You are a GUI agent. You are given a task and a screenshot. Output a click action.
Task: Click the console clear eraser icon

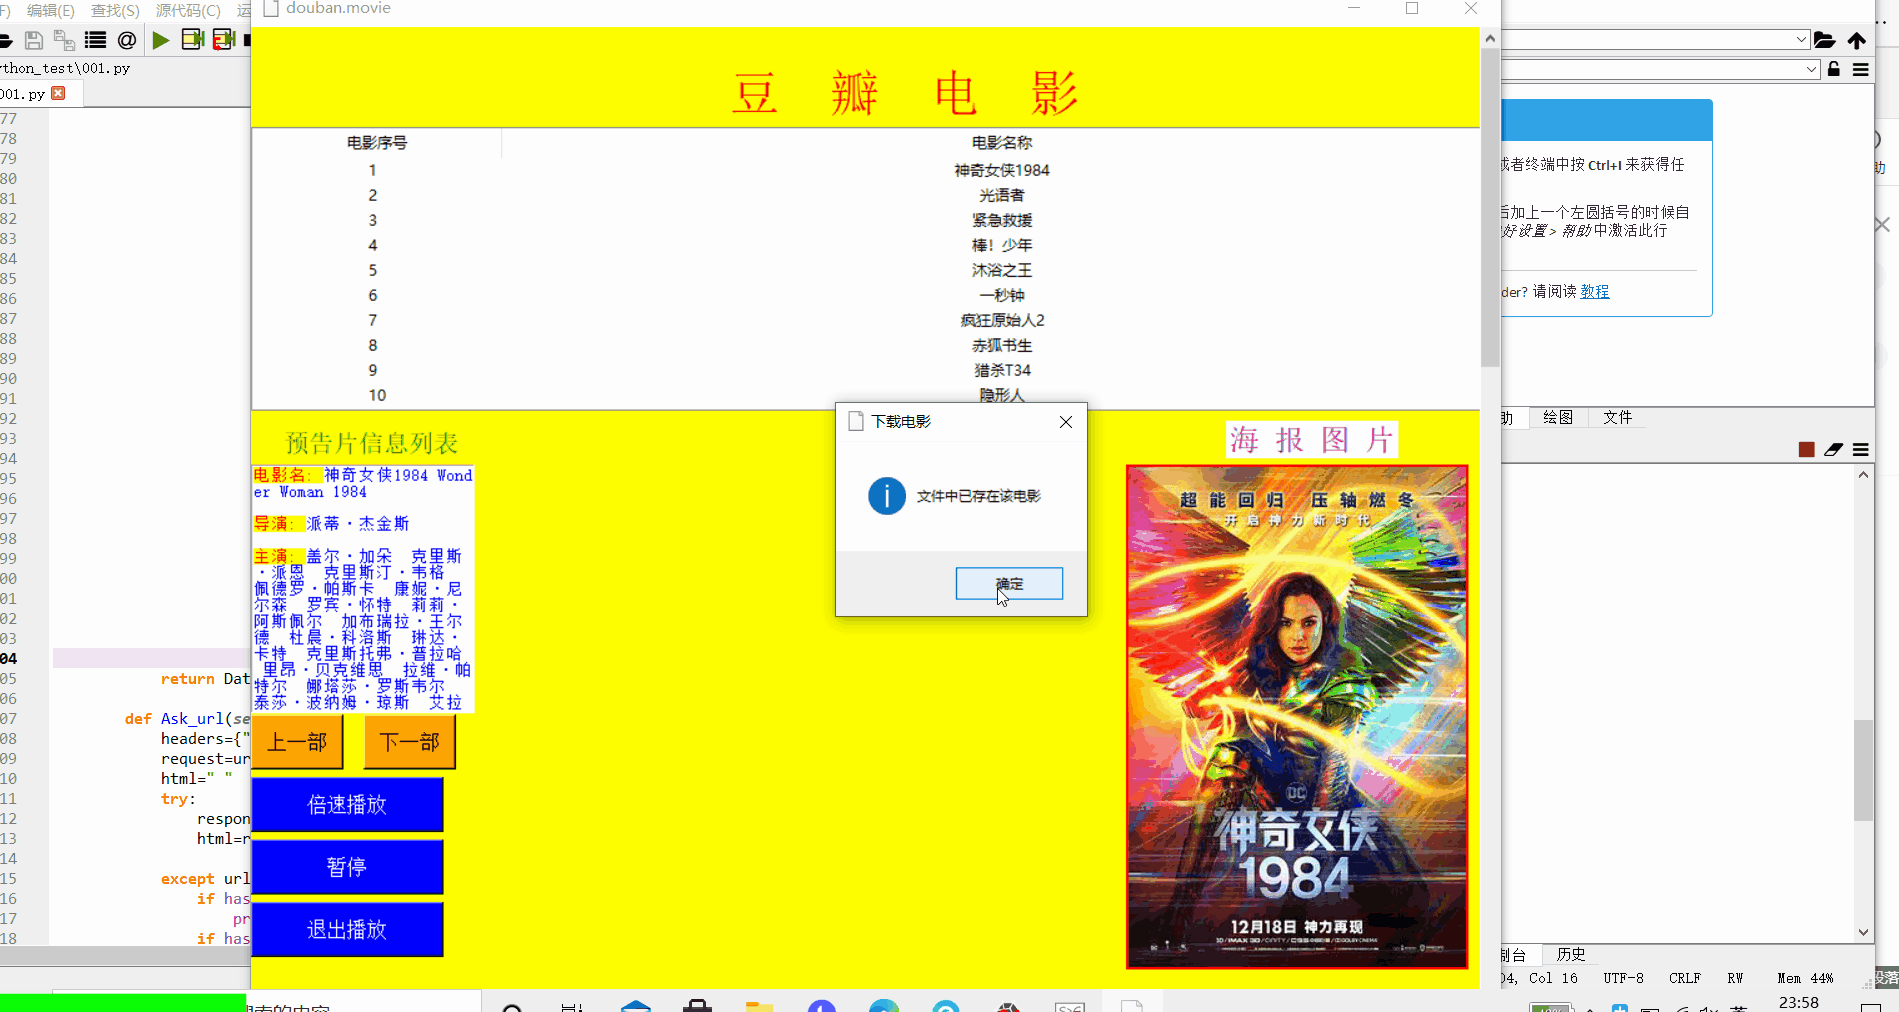click(1833, 450)
